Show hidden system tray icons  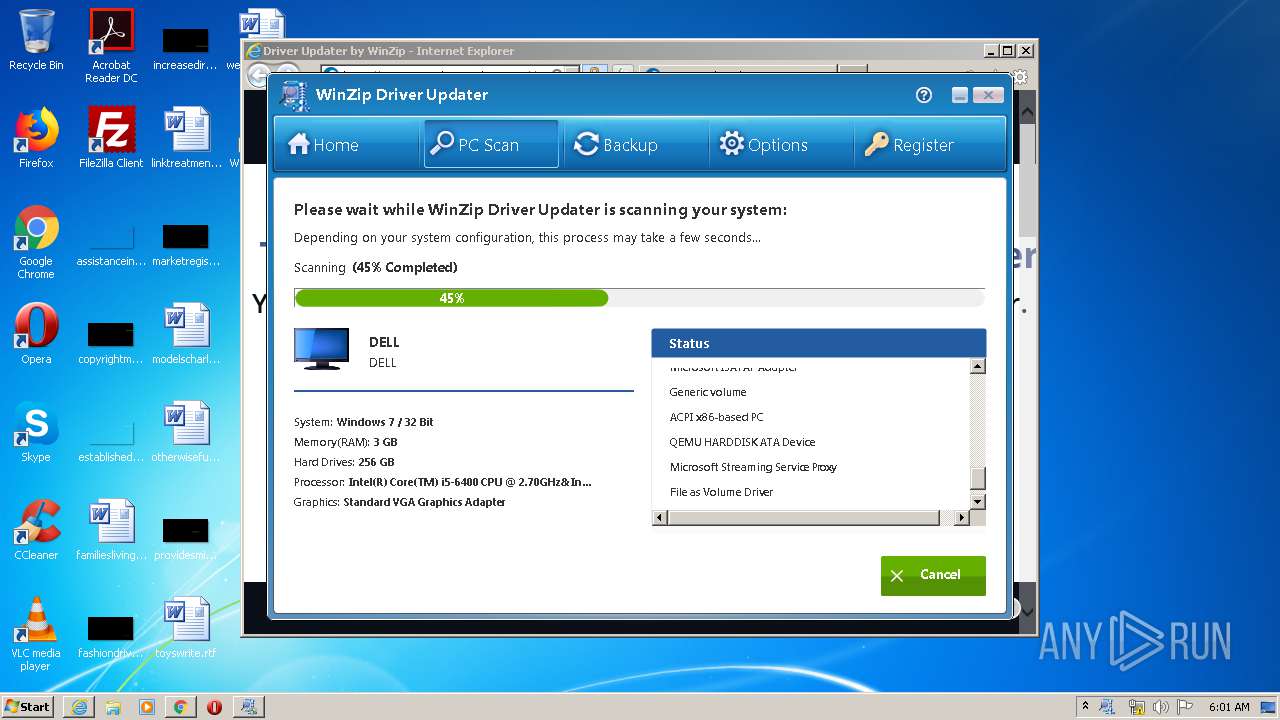tap(1085, 707)
